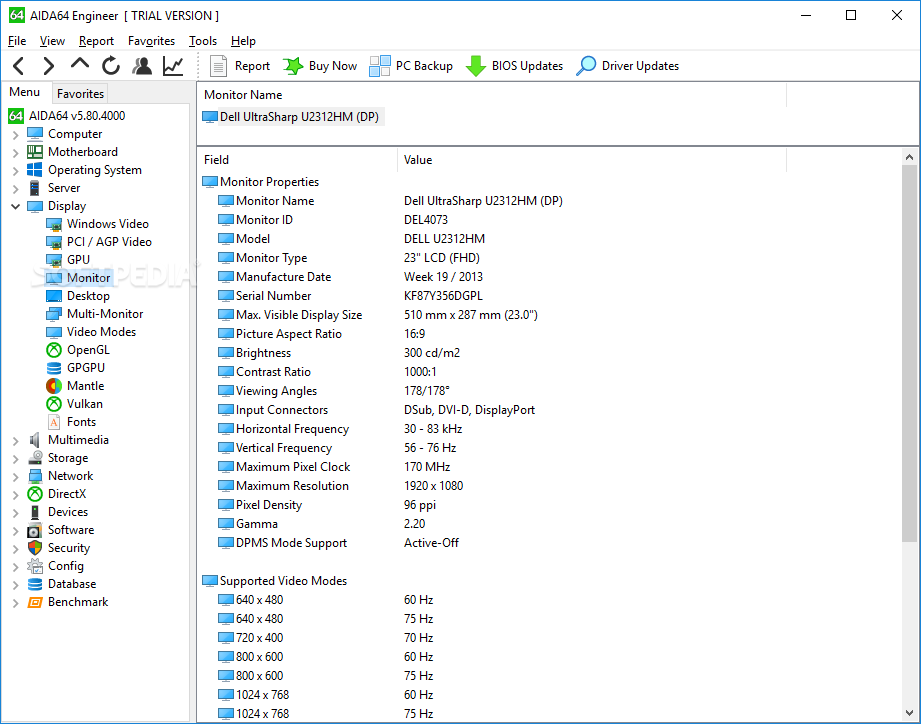Select the 720 x 400 video mode row
The width and height of the screenshot is (921, 724).
click(549, 638)
